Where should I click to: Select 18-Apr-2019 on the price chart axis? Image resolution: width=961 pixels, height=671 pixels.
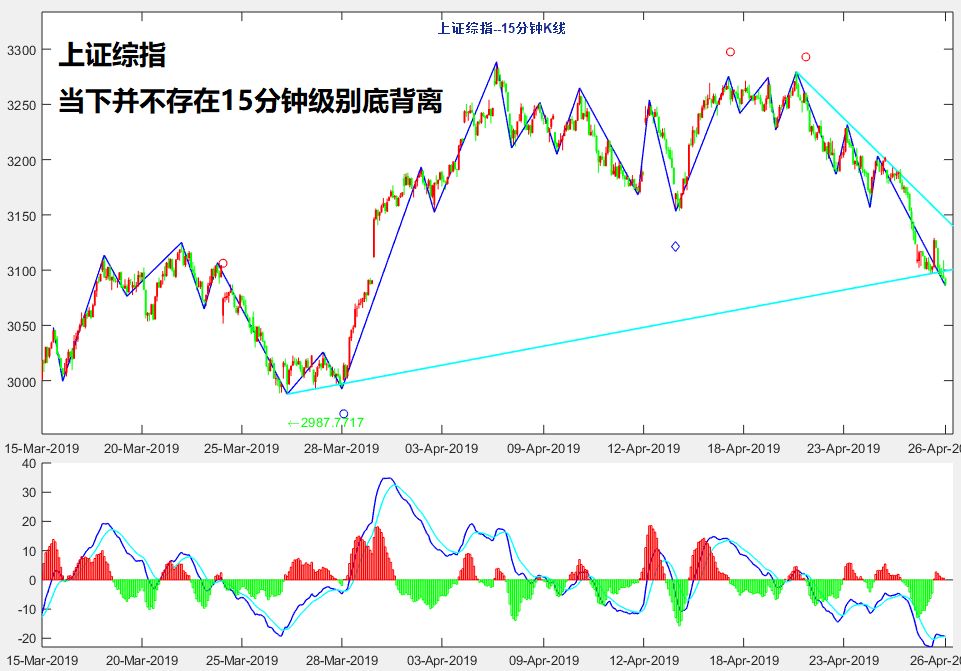743,449
